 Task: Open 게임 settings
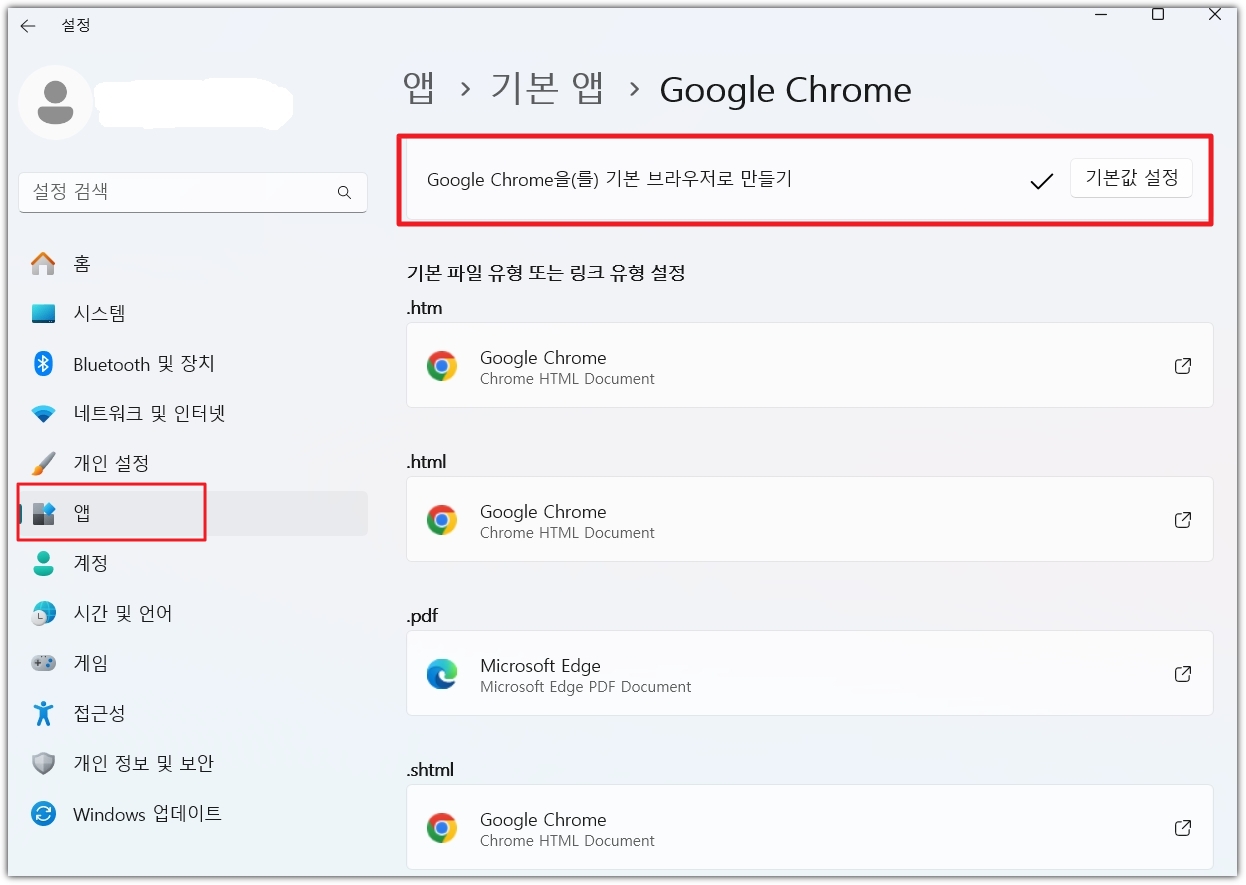193,664
